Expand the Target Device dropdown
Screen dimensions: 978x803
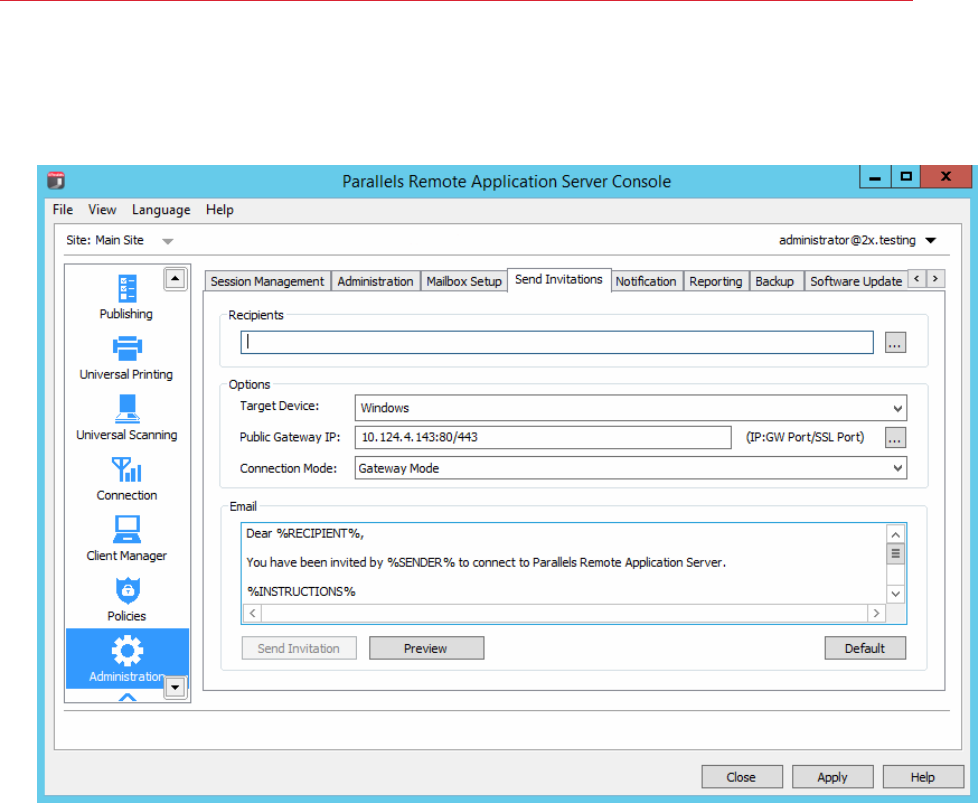(x=897, y=409)
